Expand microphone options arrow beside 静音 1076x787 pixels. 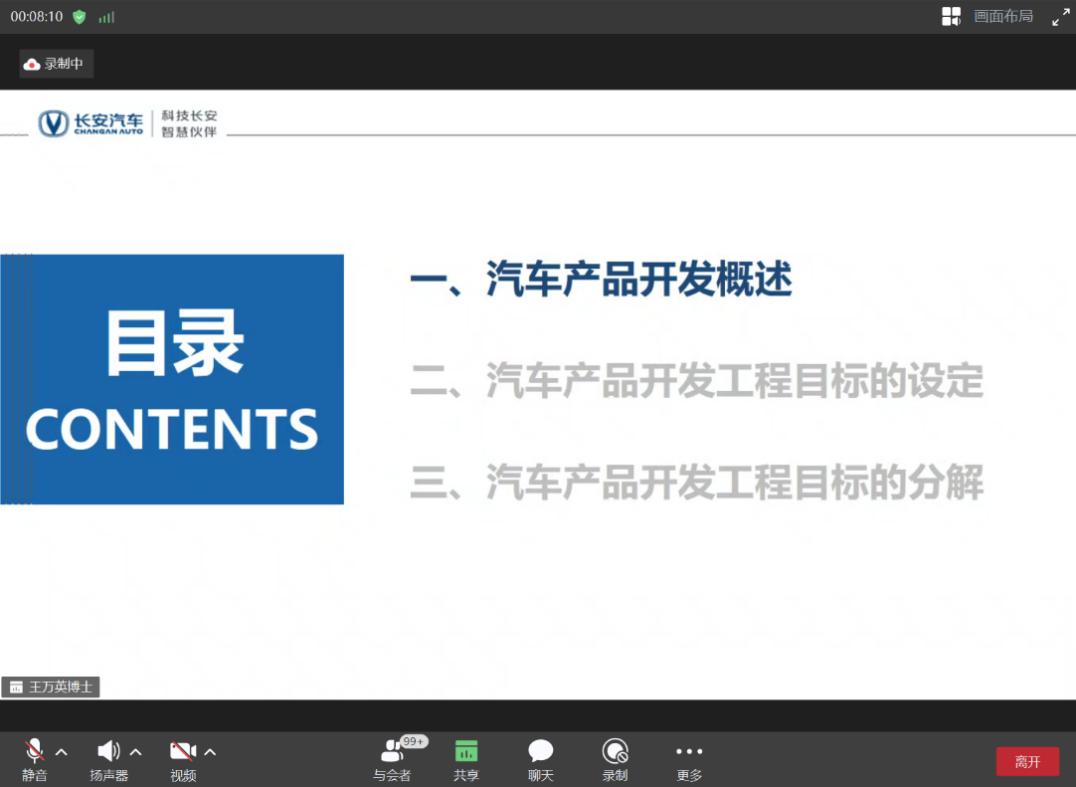point(61,752)
